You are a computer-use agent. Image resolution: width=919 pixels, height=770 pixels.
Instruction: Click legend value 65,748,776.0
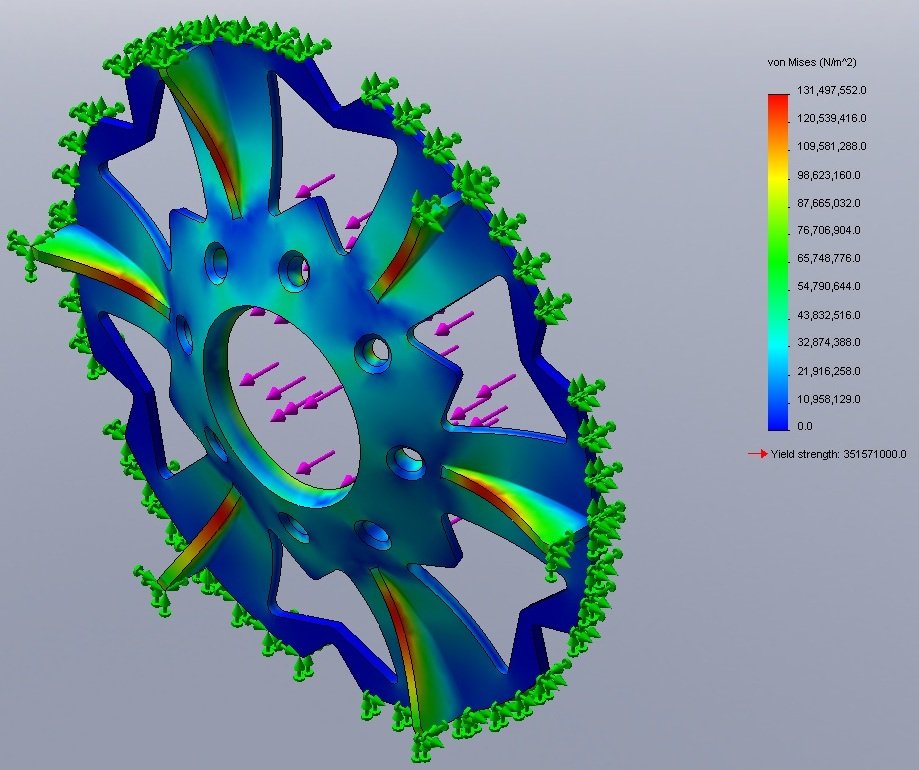tap(829, 258)
